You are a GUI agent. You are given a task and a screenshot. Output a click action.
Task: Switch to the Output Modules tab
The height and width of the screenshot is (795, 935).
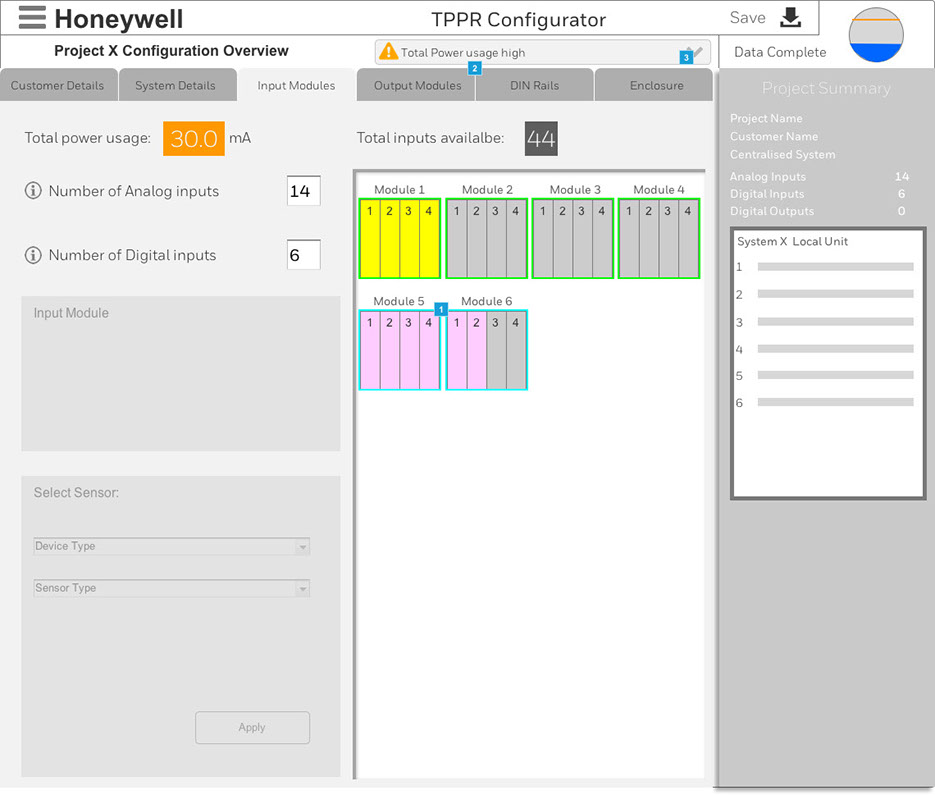[417, 86]
